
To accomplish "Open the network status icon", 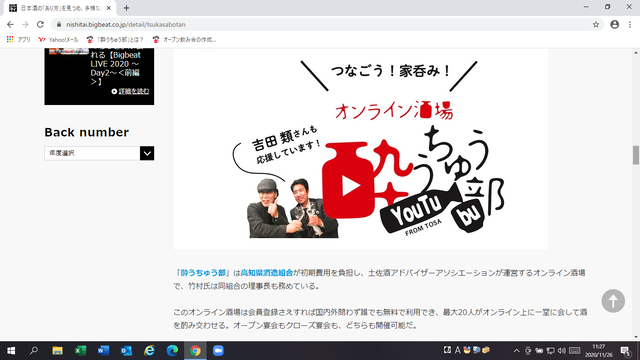I will (550, 351).
